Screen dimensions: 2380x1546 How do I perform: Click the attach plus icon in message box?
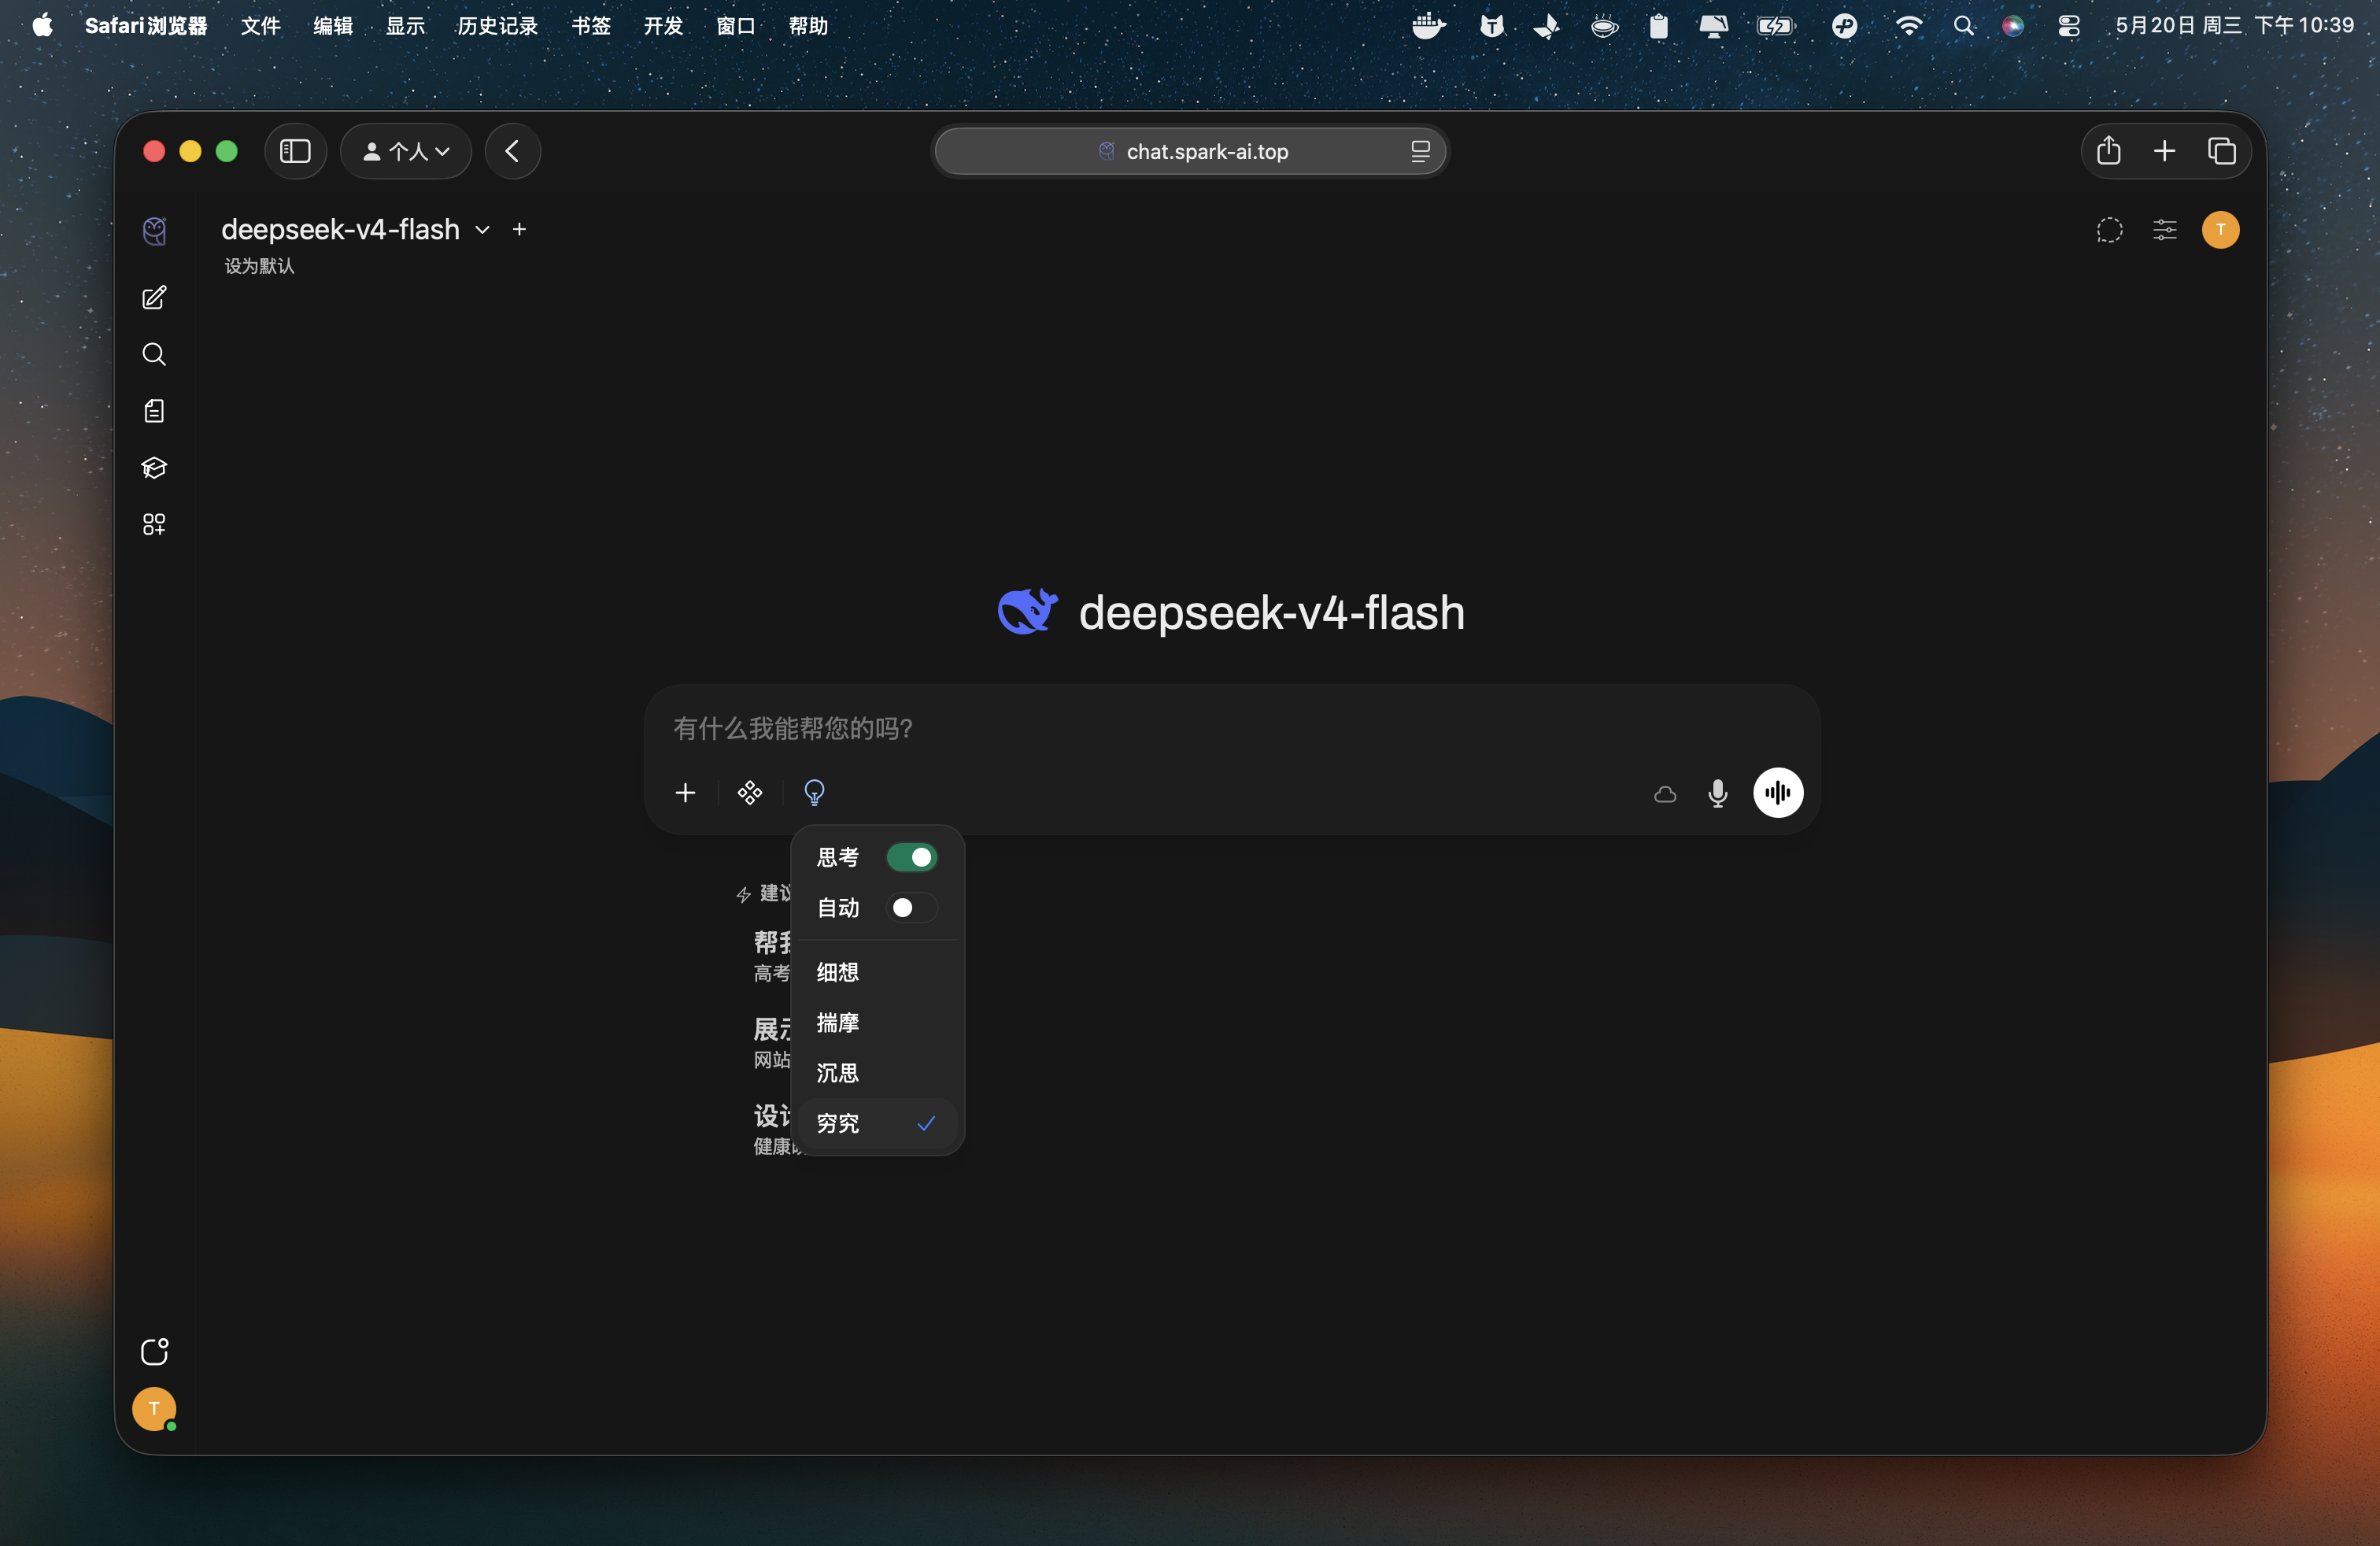pos(685,793)
